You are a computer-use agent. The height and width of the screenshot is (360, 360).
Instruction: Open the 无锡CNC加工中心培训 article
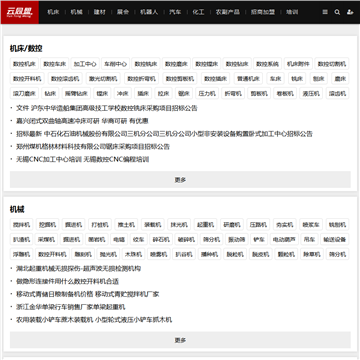[83, 159]
